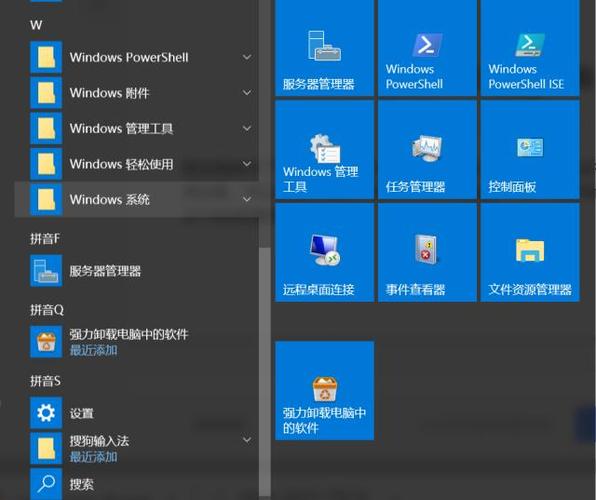This screenshot has width=596, height=500.
Task: Select the 强力卸载电脑中的软件 list entry text
Action: [x=129, y=334]
